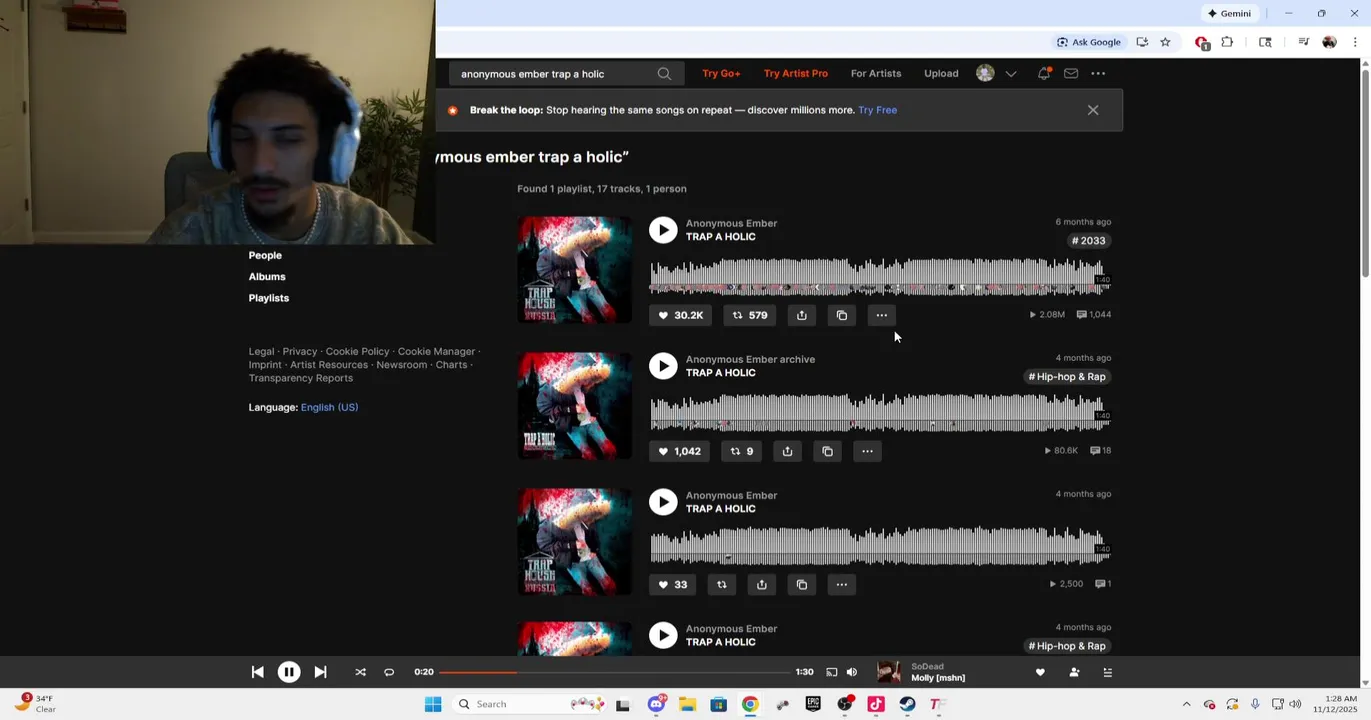Open first TRAP A HOLIC cover artwork
This screenshot has width=1371, height=720.
point(574,269)
